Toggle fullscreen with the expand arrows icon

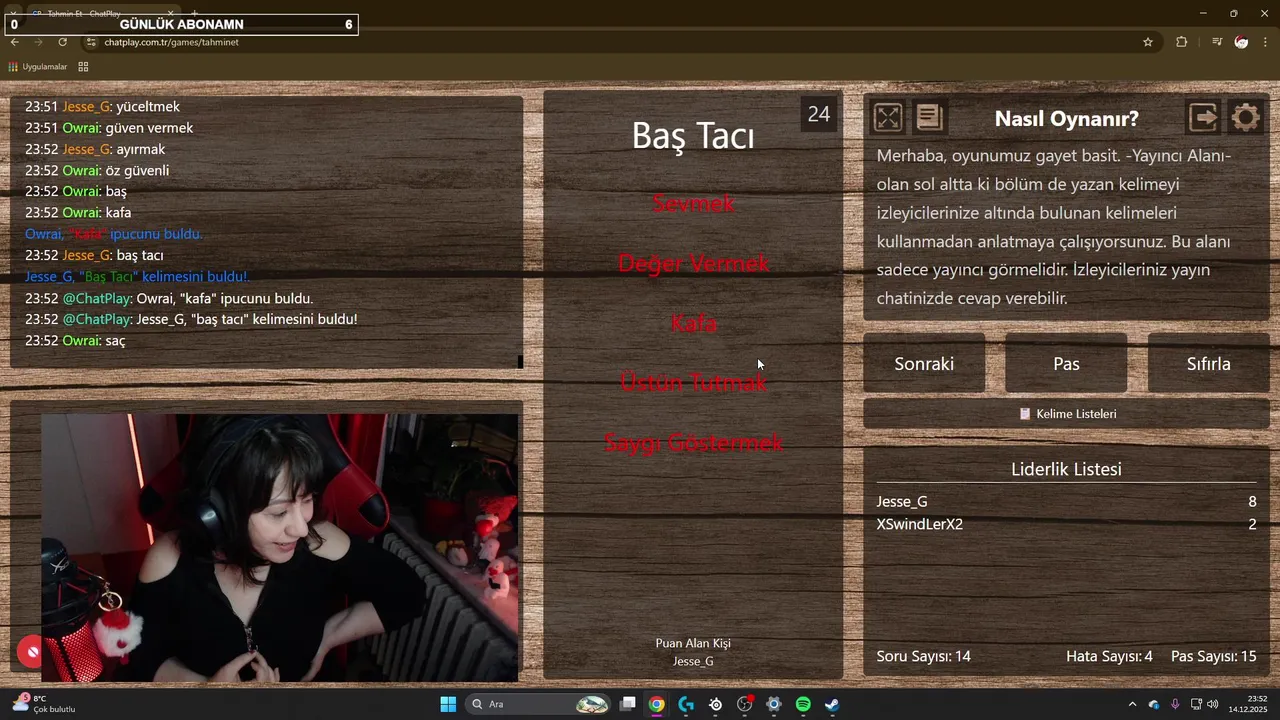pos(888,118)
